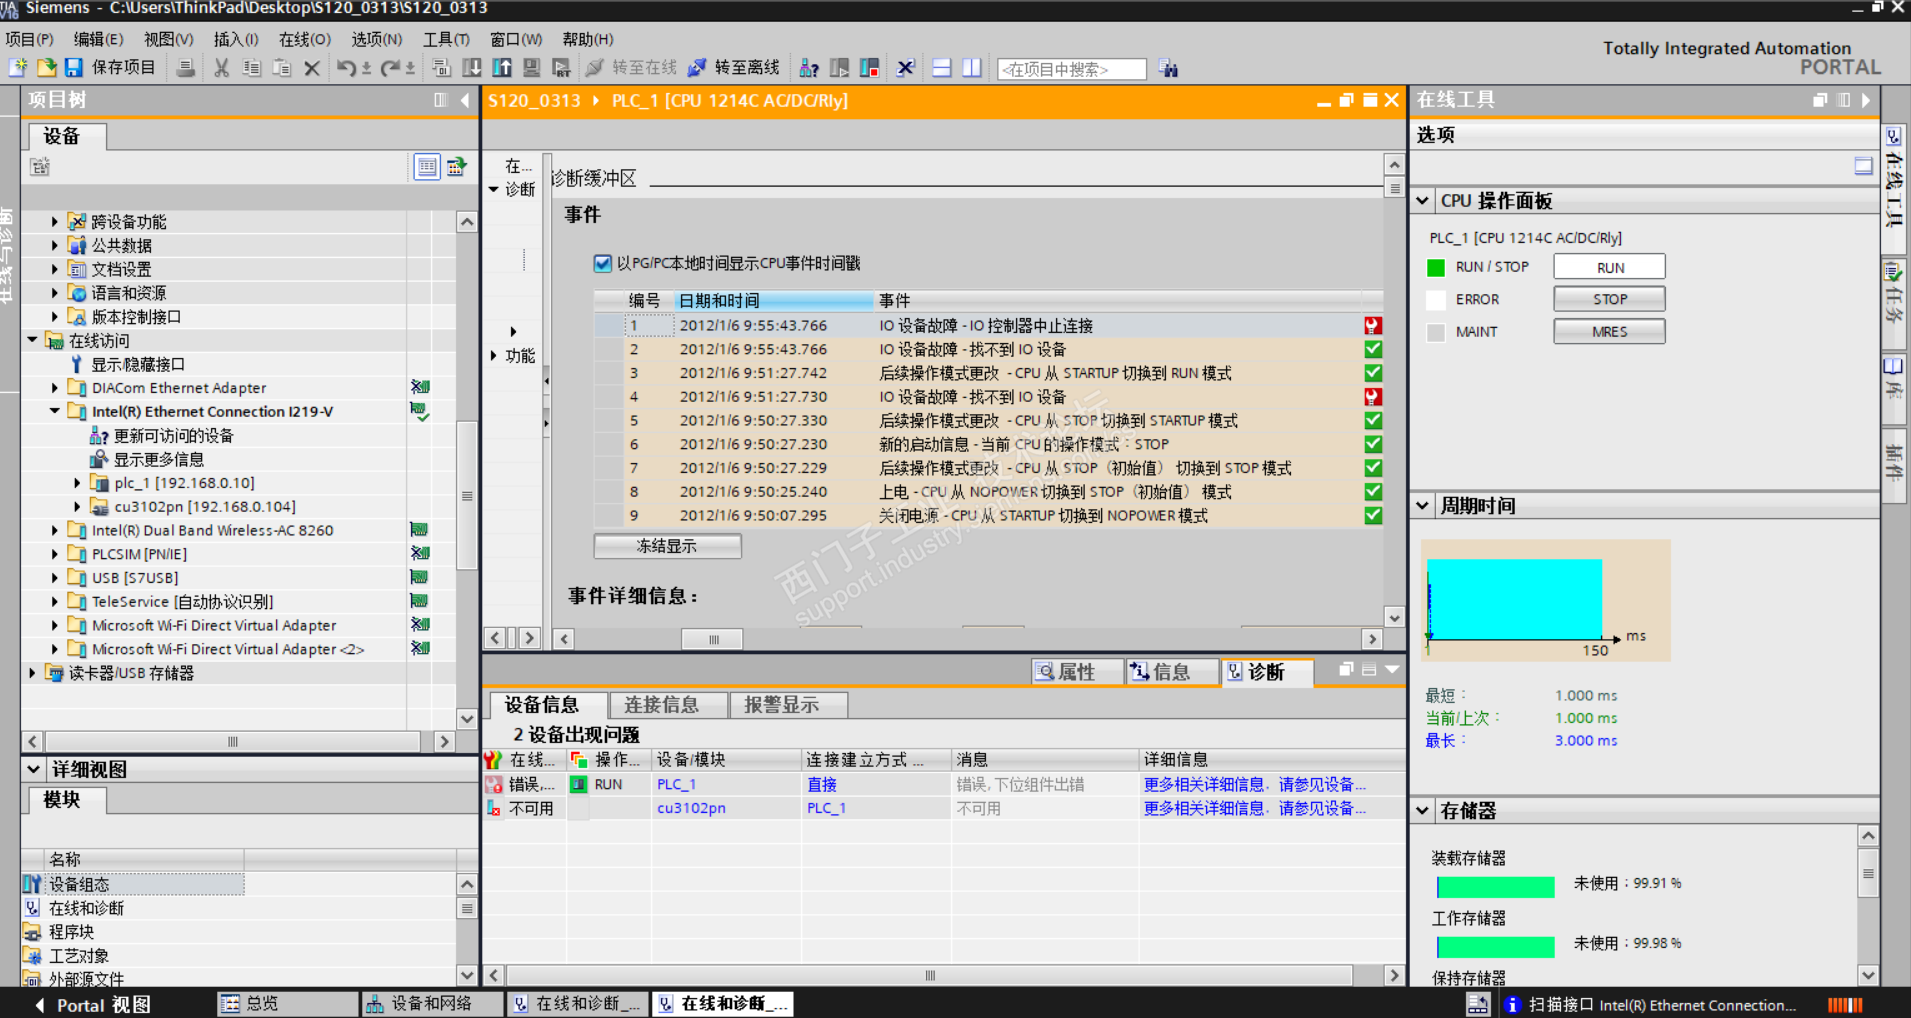Screen dimensions: 1911x1018
Task: Click diagnostics buffer horizontal scrollbar thumb
Action: click(x=712, y=639)
